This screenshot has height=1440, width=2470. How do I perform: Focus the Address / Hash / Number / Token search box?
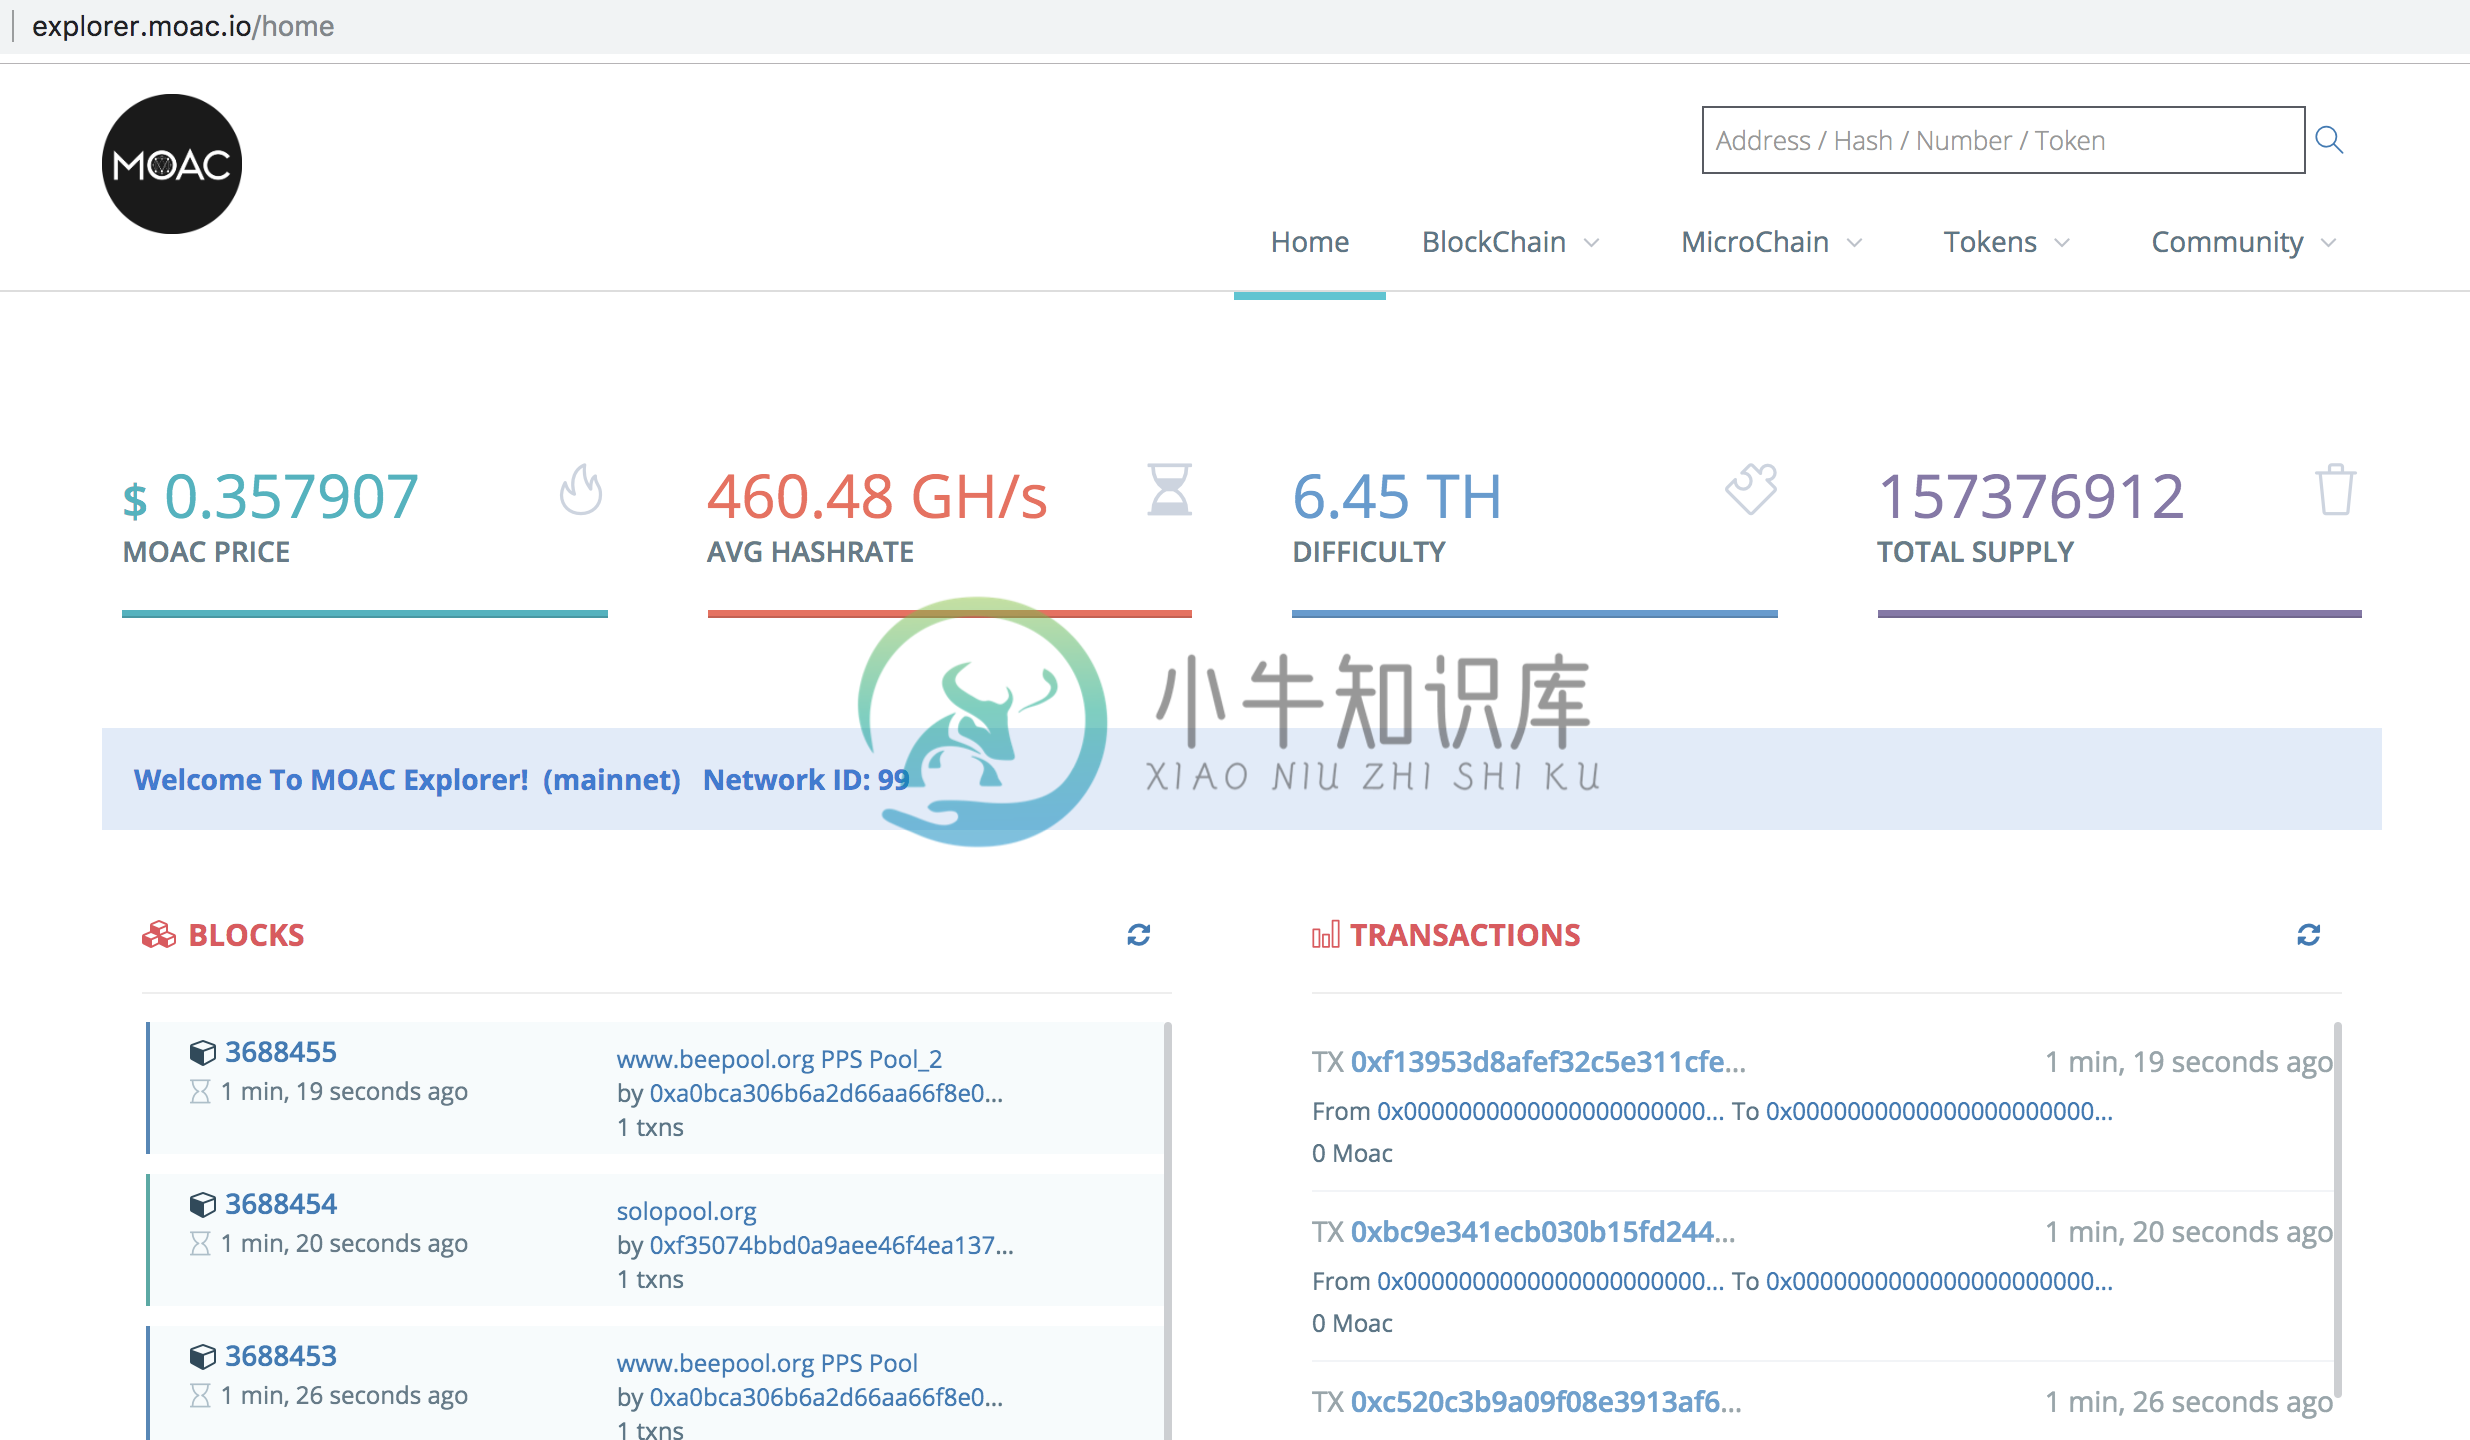[x=2003, y=140]
